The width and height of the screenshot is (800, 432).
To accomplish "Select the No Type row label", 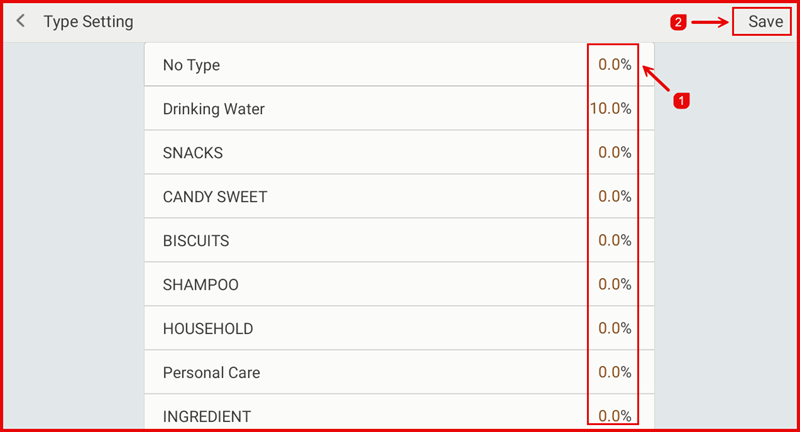I will pyautogui.click(x=191, y=65).
